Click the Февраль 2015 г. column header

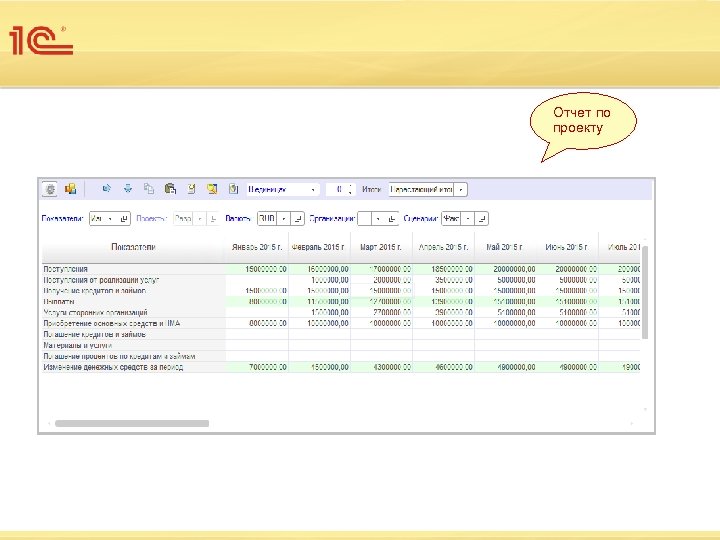[319, 247]
